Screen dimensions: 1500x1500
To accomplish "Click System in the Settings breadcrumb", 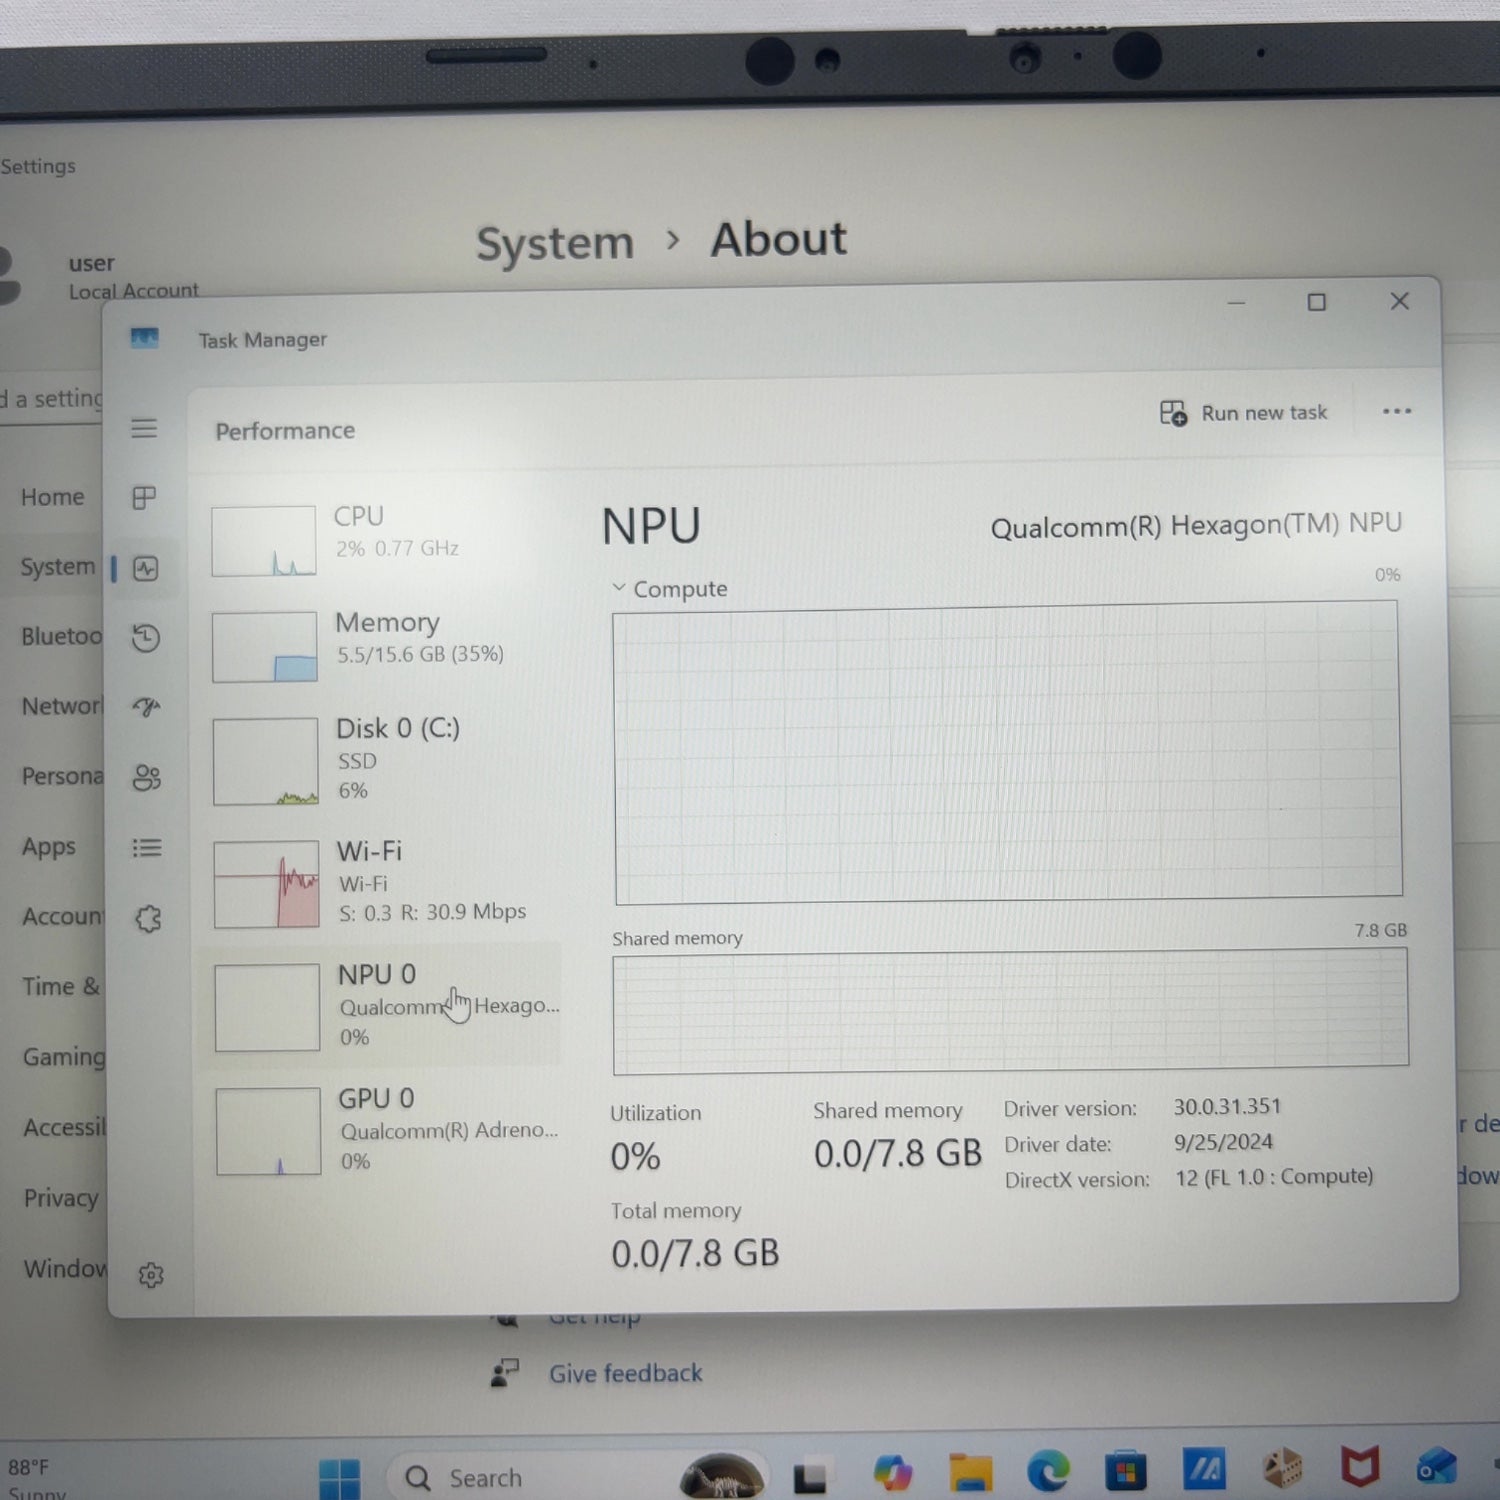I will 555,243.
